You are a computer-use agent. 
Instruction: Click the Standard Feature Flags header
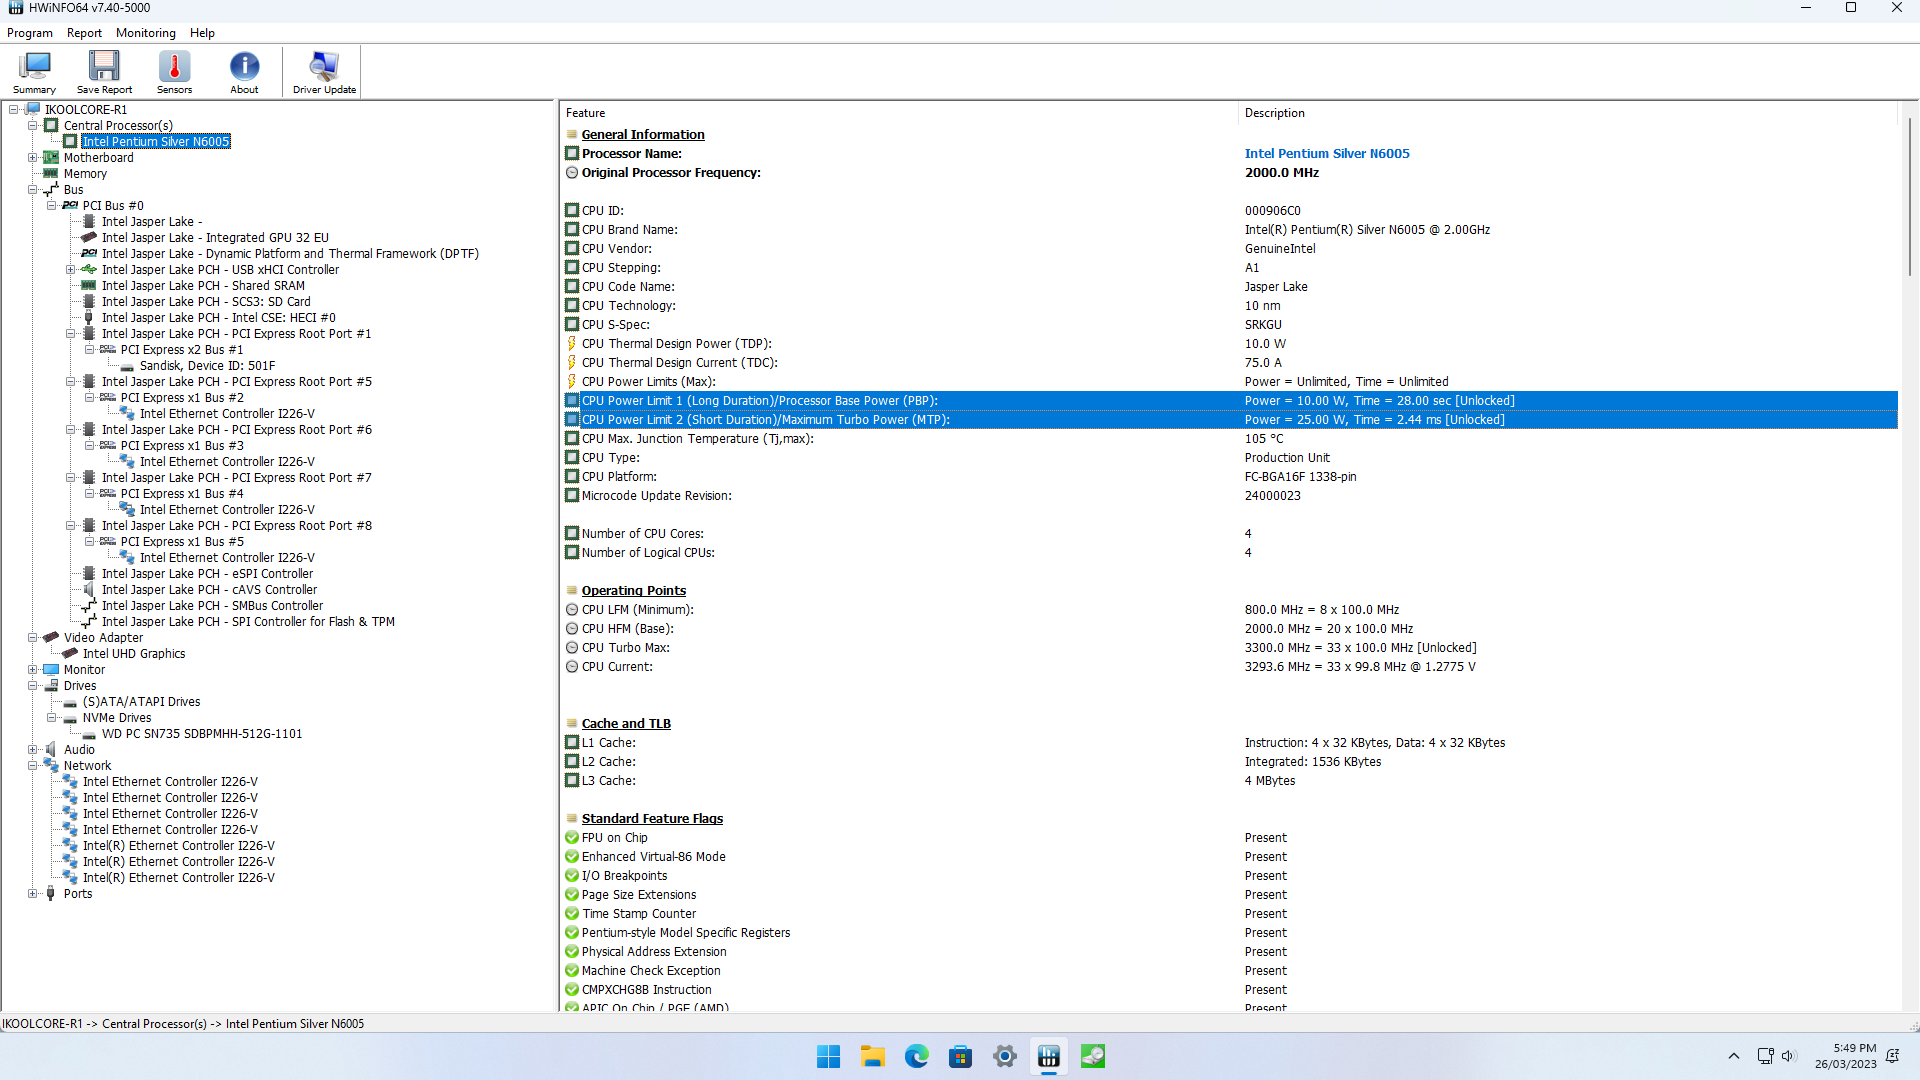(652, 819)
